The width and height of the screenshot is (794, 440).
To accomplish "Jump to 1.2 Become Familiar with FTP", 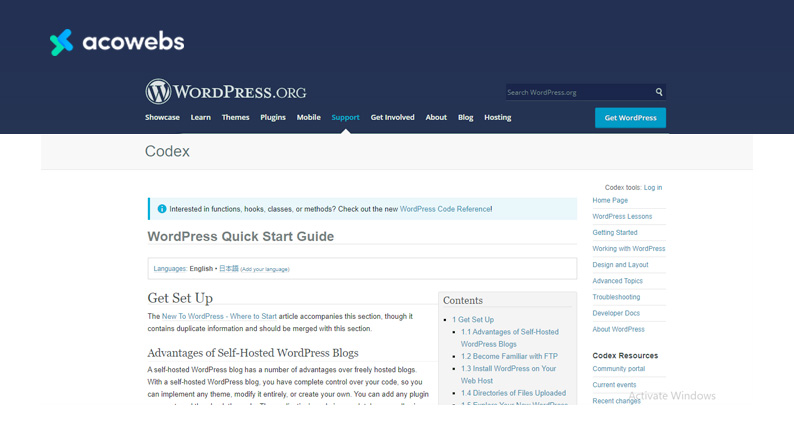I will coord(509,356).
